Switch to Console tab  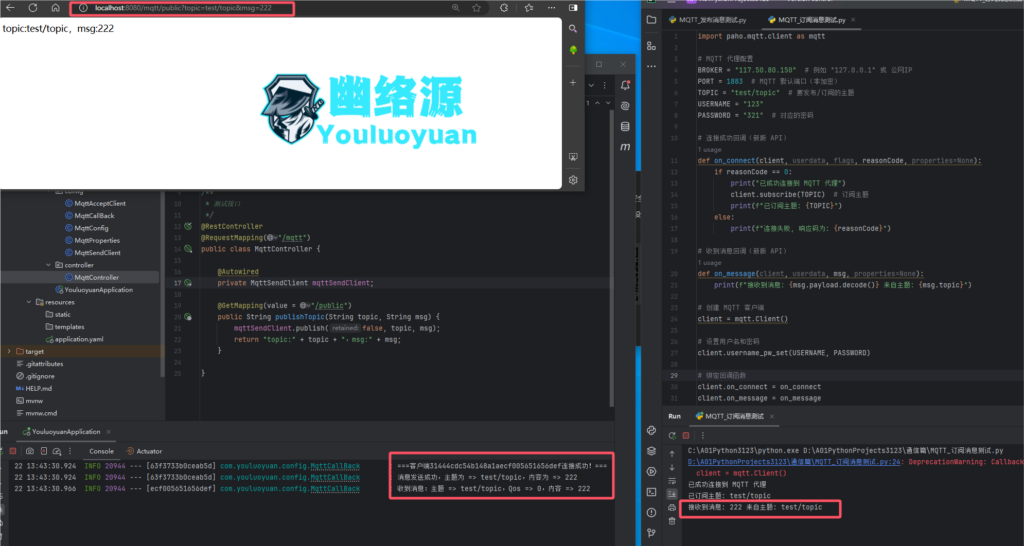(101, 451)
